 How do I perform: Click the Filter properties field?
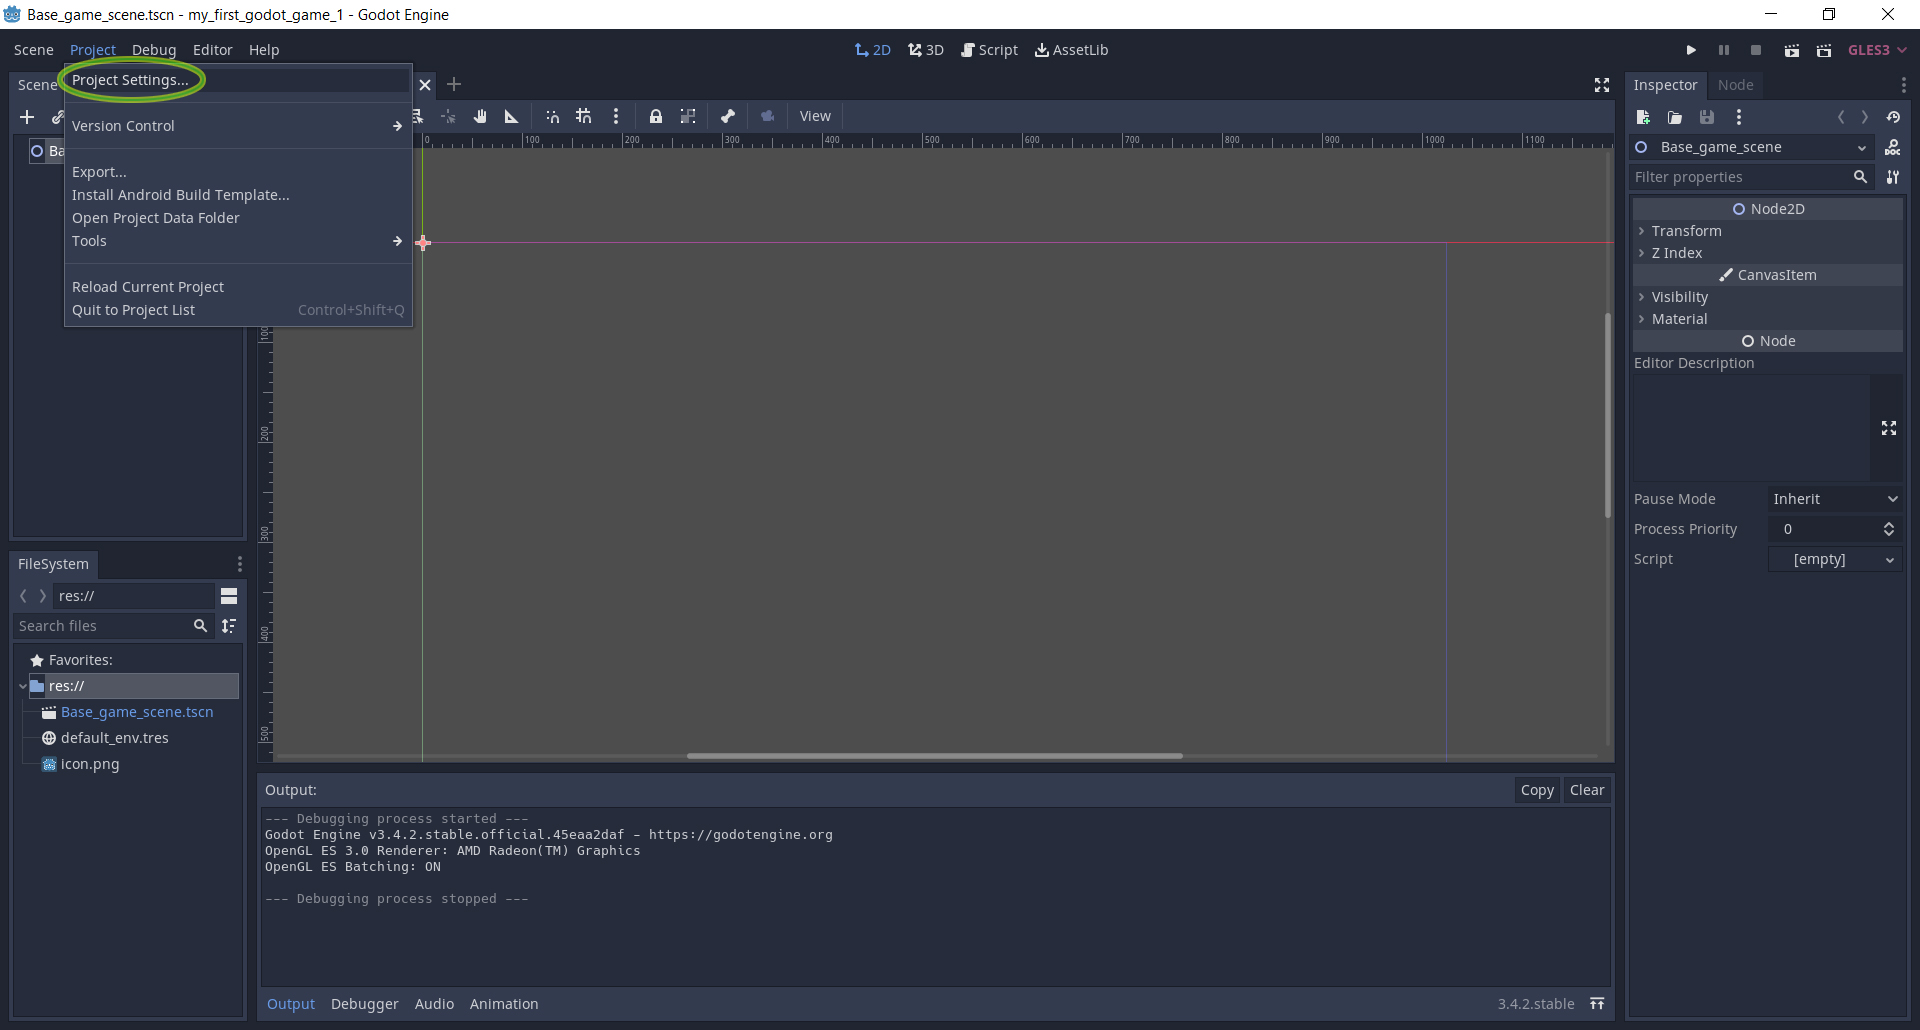(x=1751, y=177)
